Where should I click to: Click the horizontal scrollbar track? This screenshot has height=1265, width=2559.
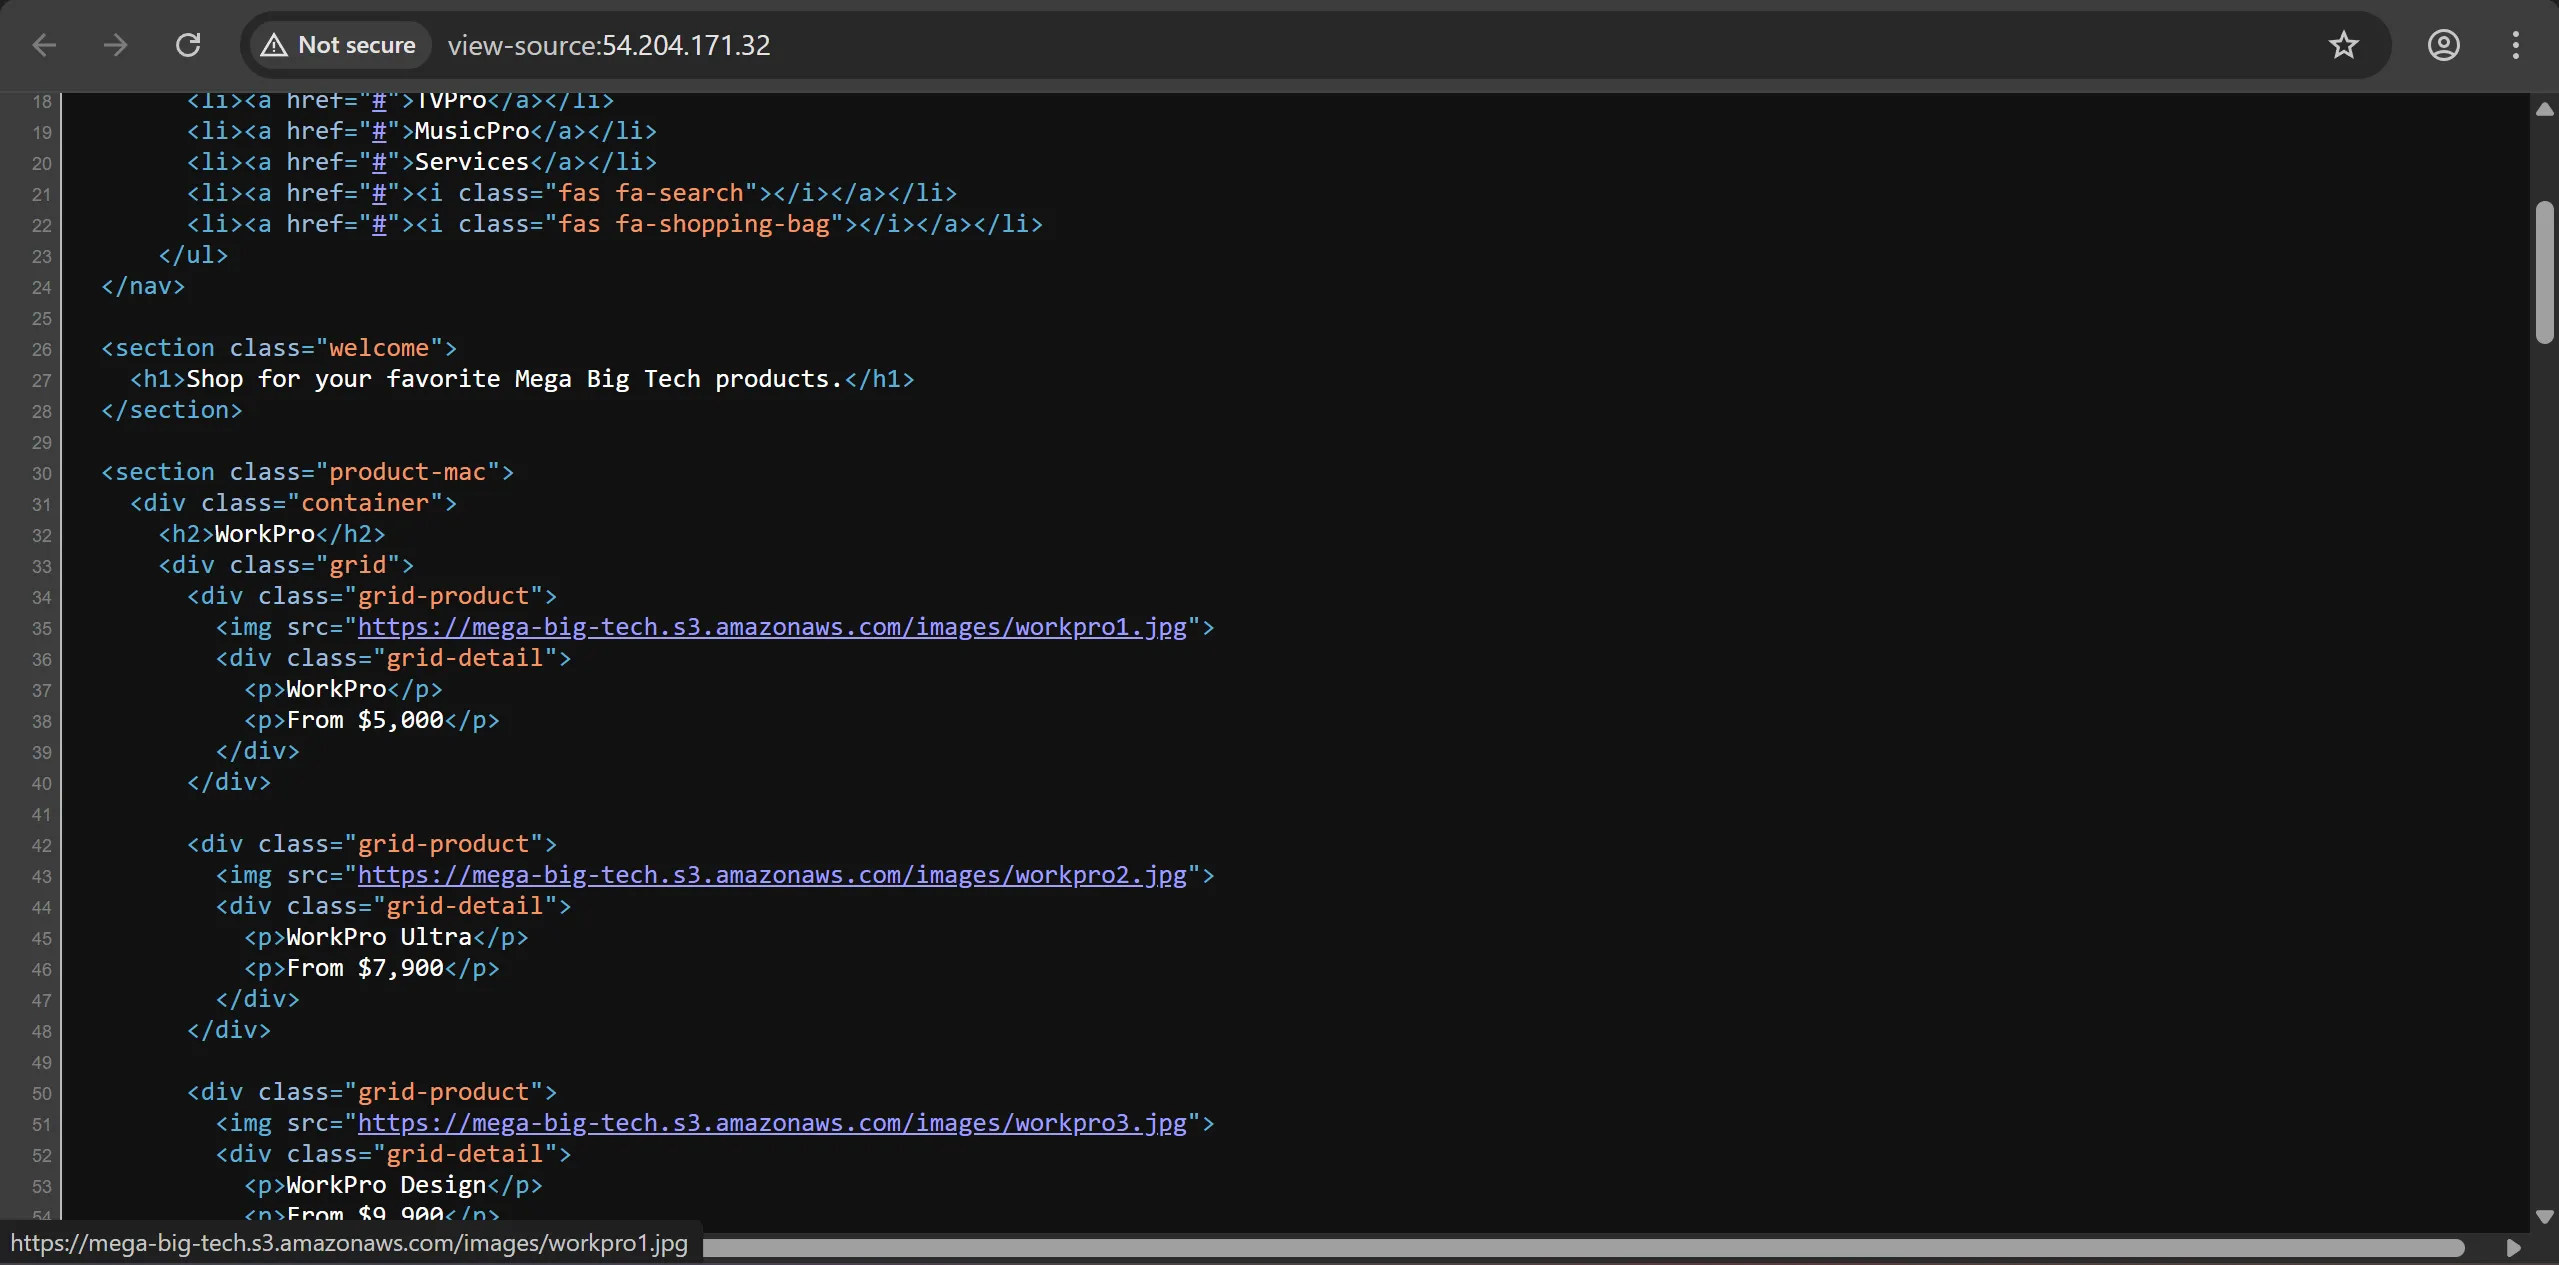point(1500,1247)
